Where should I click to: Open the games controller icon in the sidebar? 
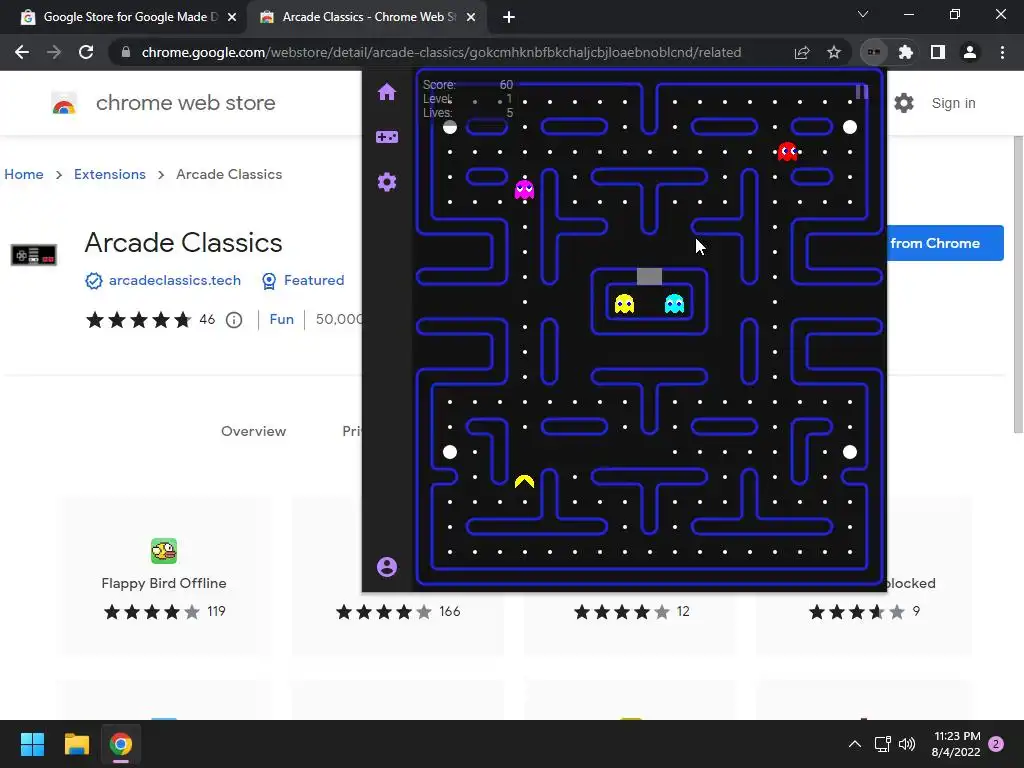pos(387,136)
